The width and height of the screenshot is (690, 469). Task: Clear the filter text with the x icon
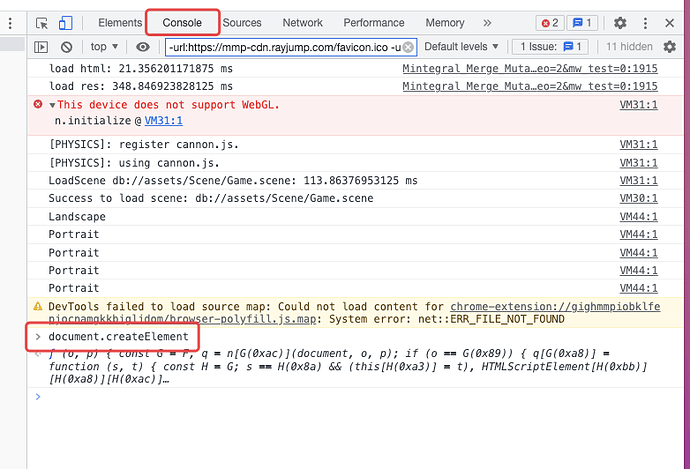(x=408, y=47)
